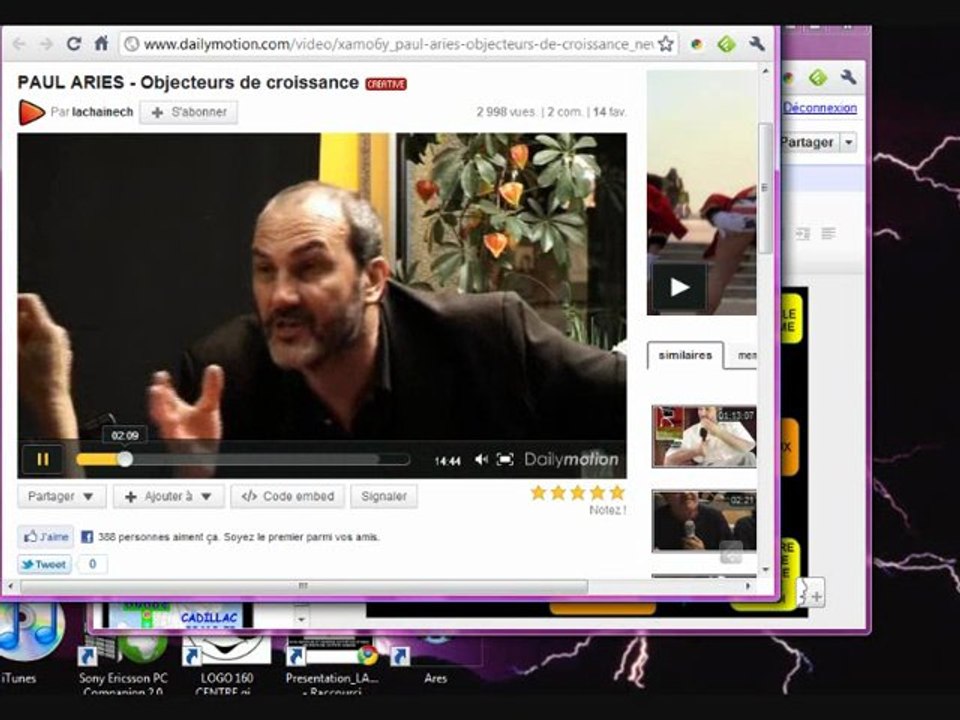Click the colorful extension icon beside the star
Screen dimensions: 960x720
pos(697,44)
